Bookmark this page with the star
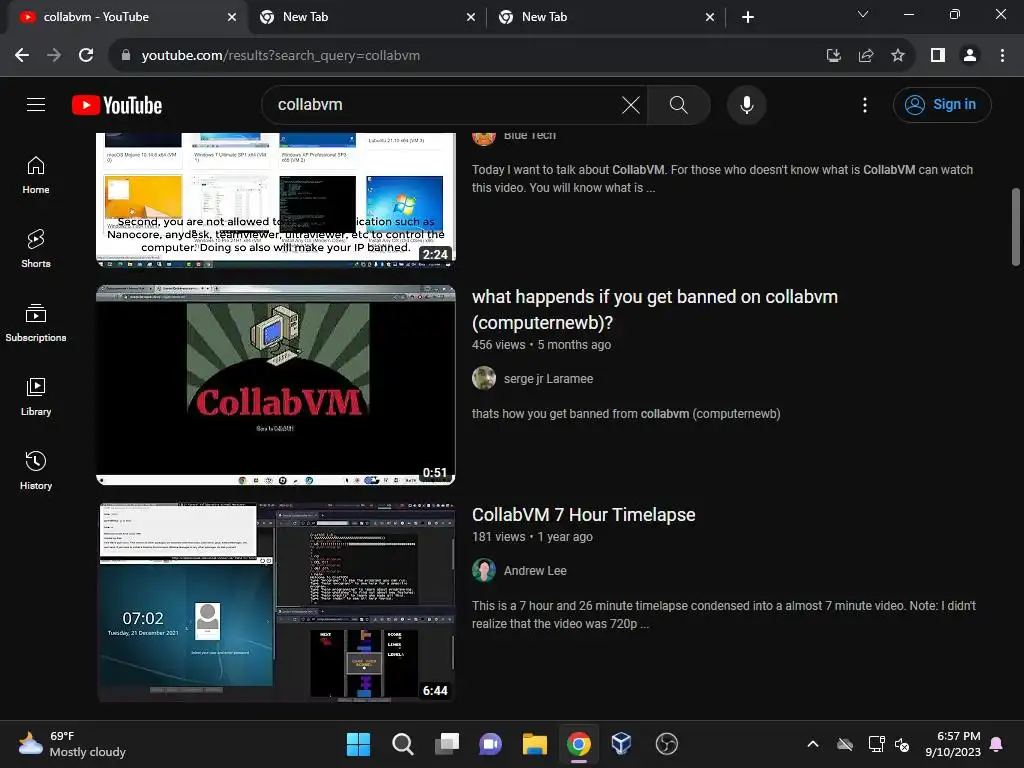Image resolution: width=1024 pixels, height=768 pixels. click(897, 56)
